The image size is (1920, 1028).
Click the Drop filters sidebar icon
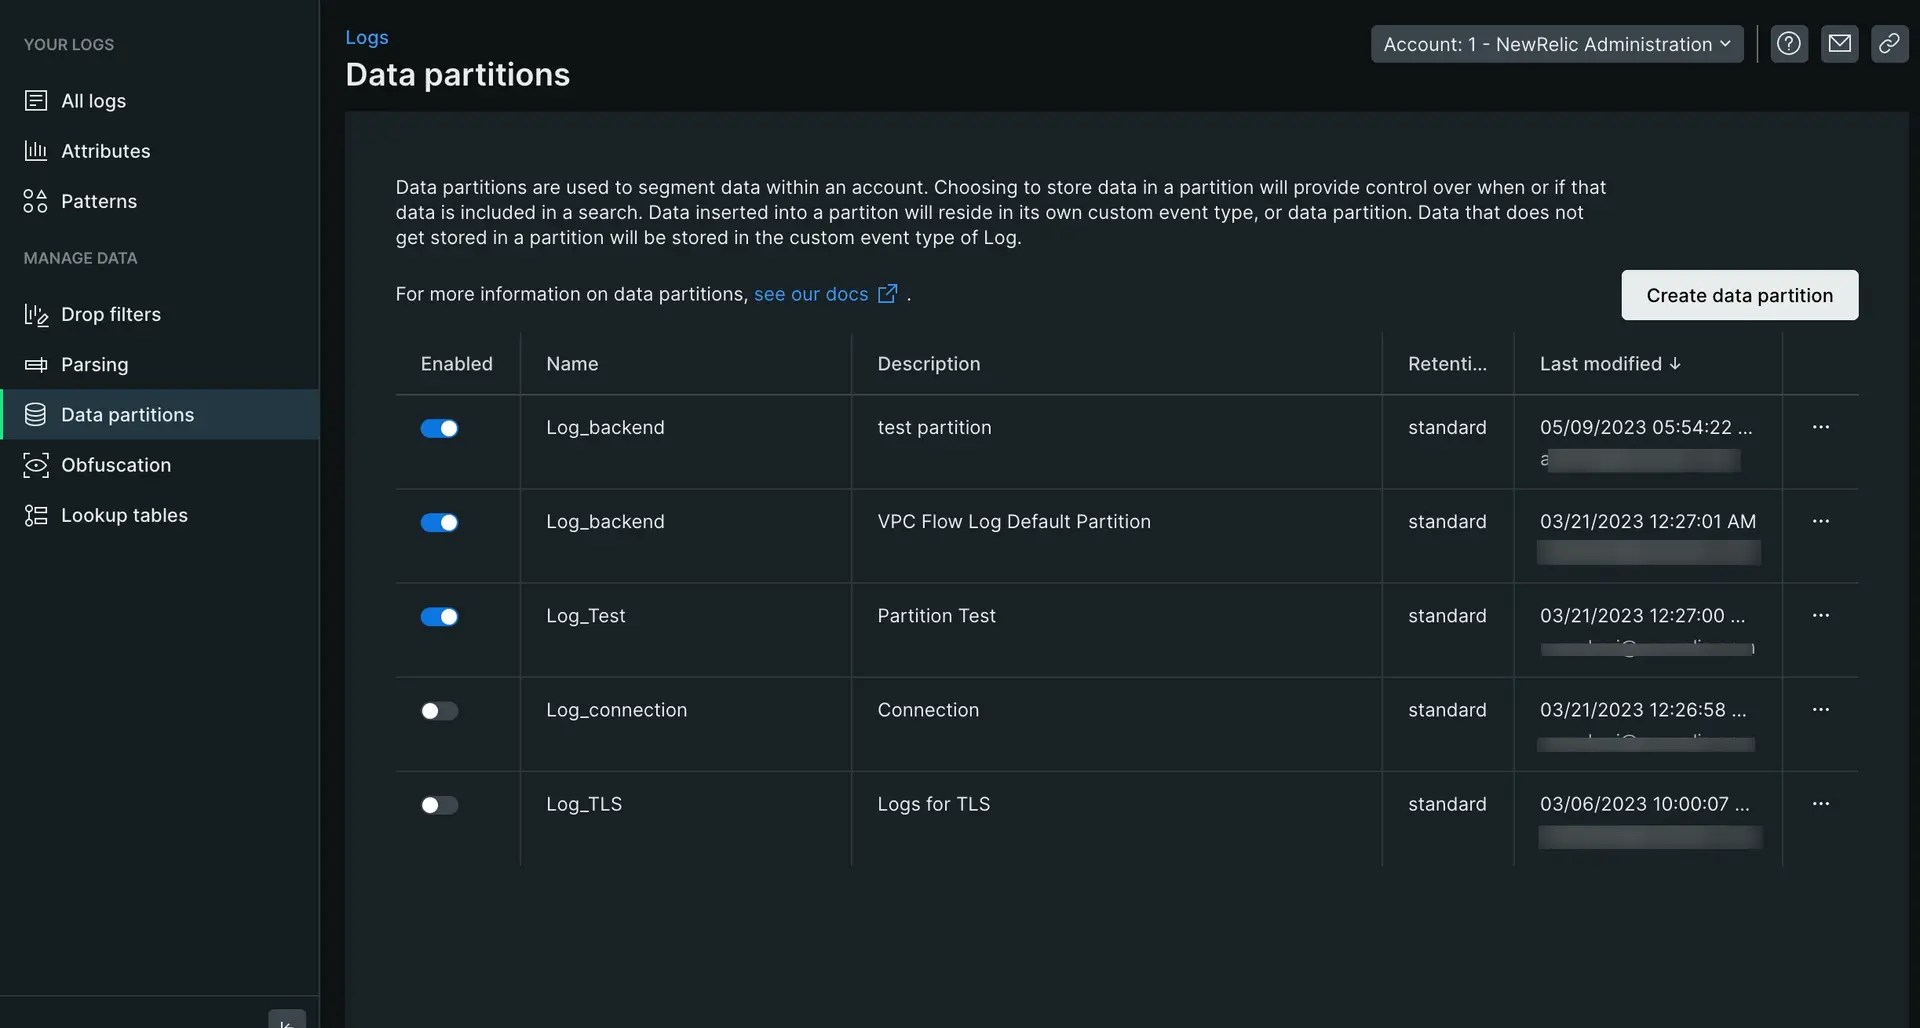36,315
